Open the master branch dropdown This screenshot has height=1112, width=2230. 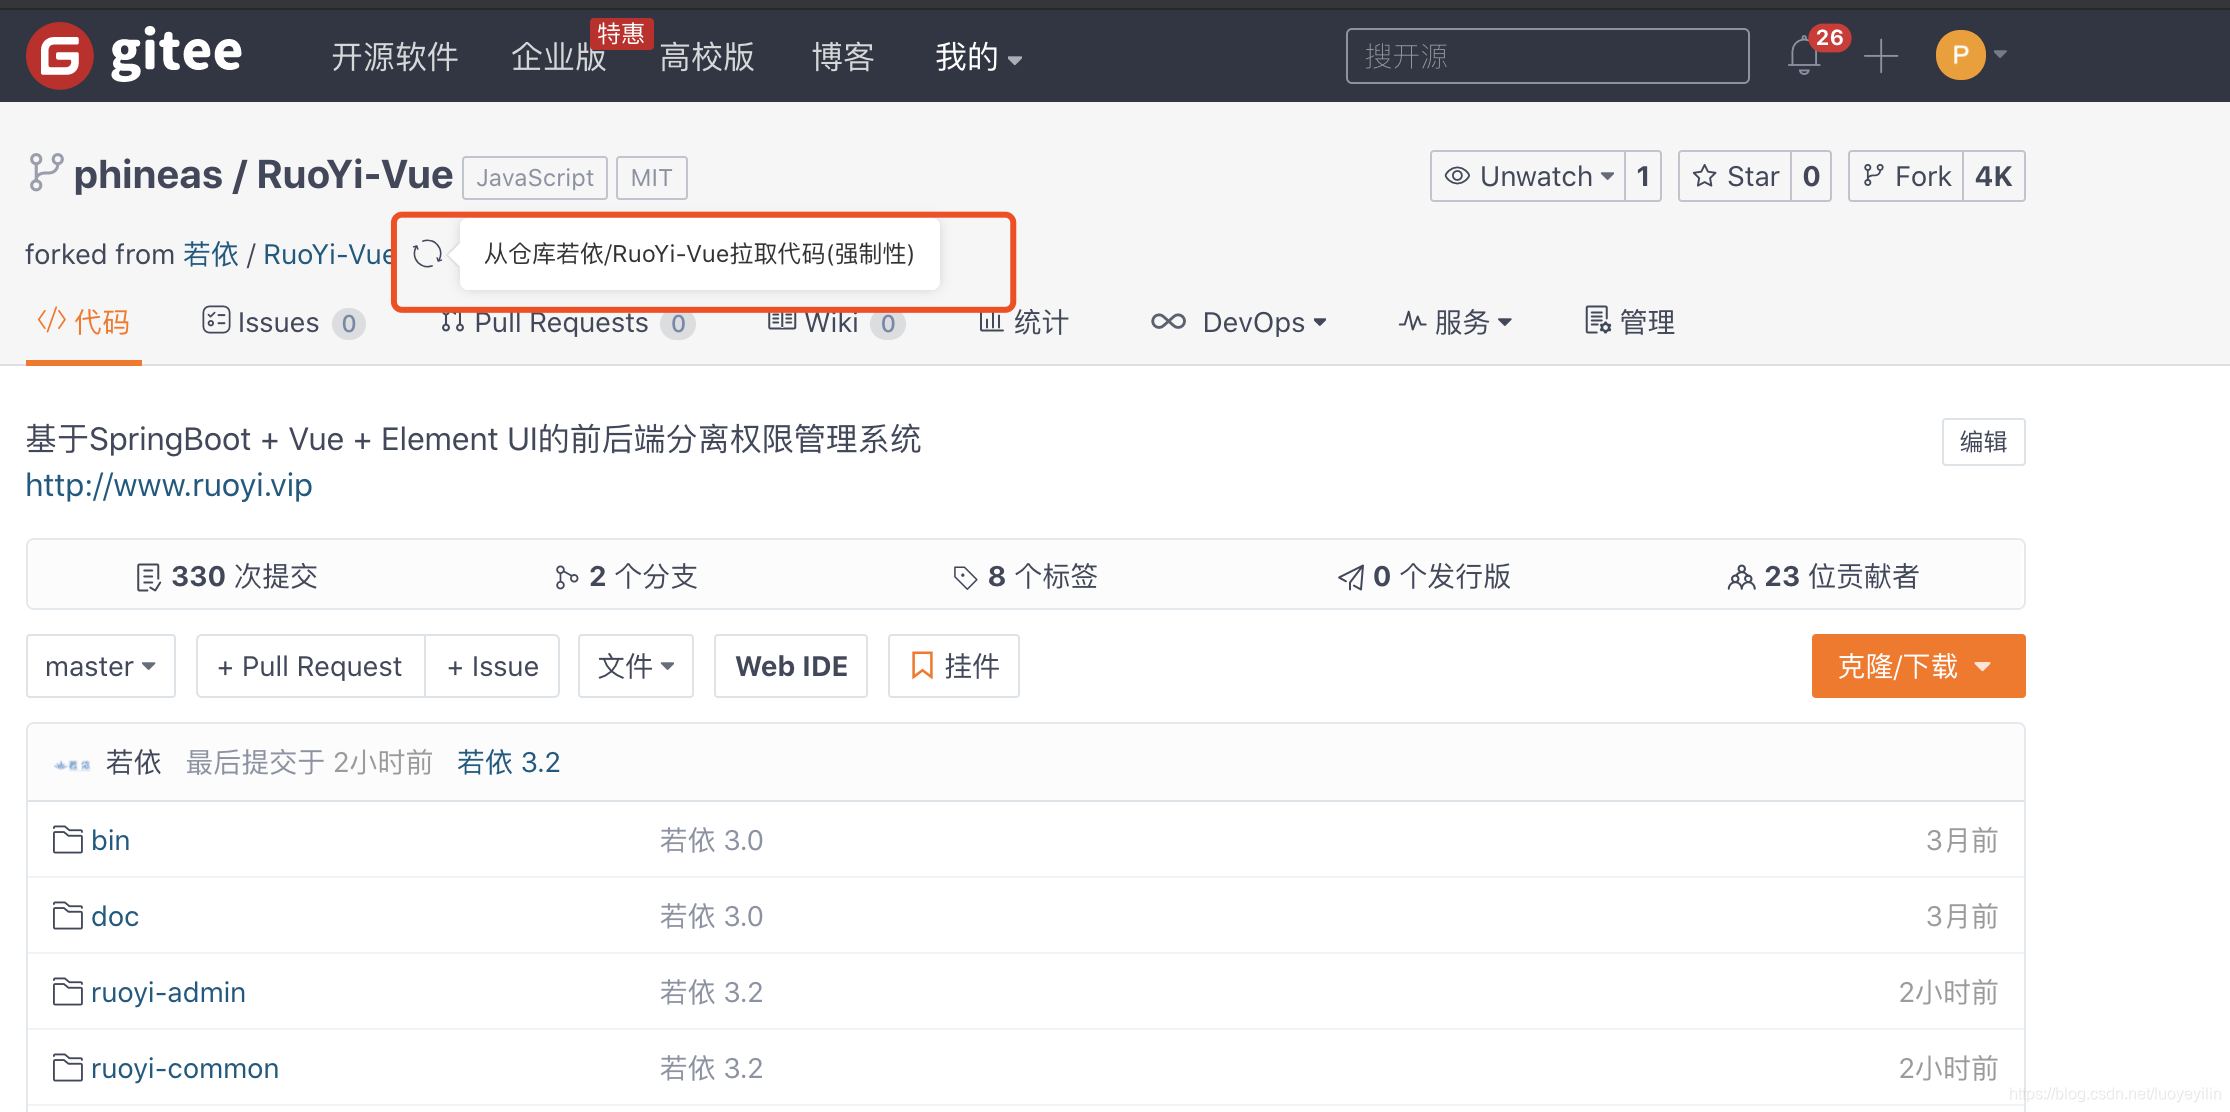[101, 666]
